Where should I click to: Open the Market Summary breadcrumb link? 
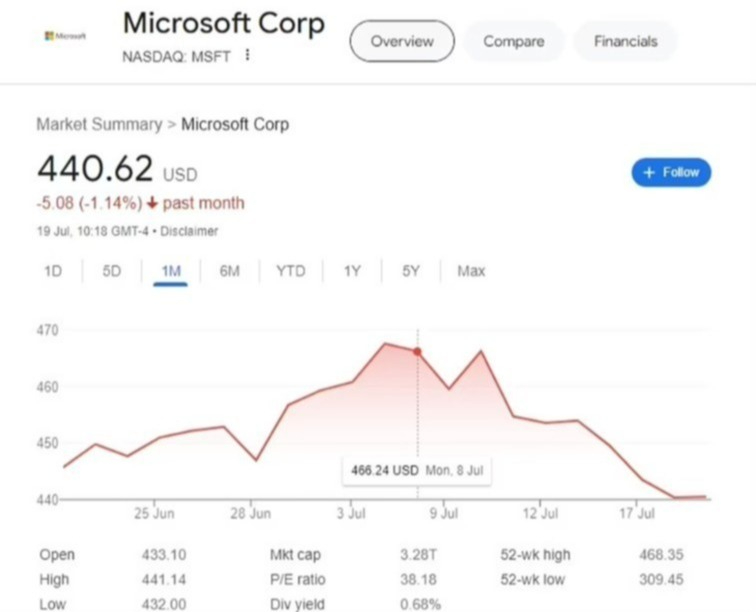tap(99, 124)
